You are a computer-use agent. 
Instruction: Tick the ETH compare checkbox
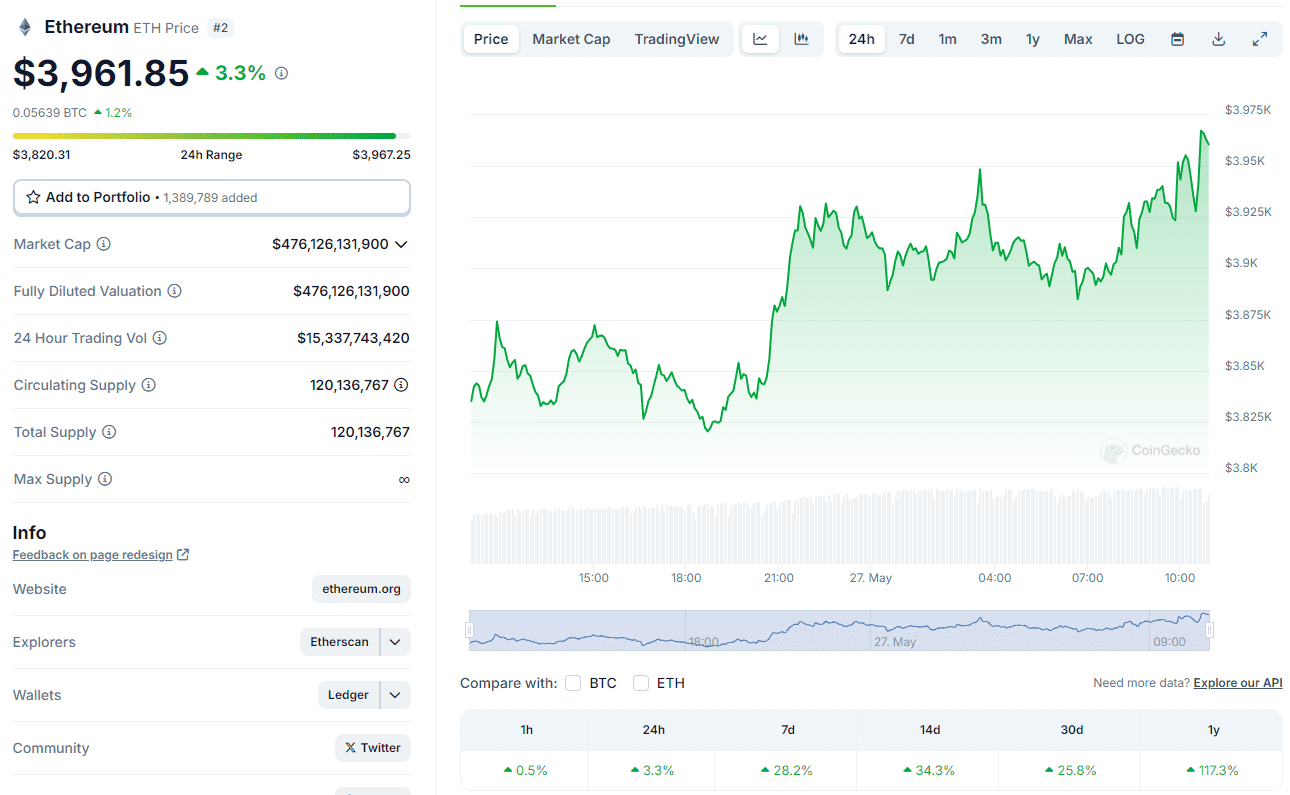click(641, 683)
